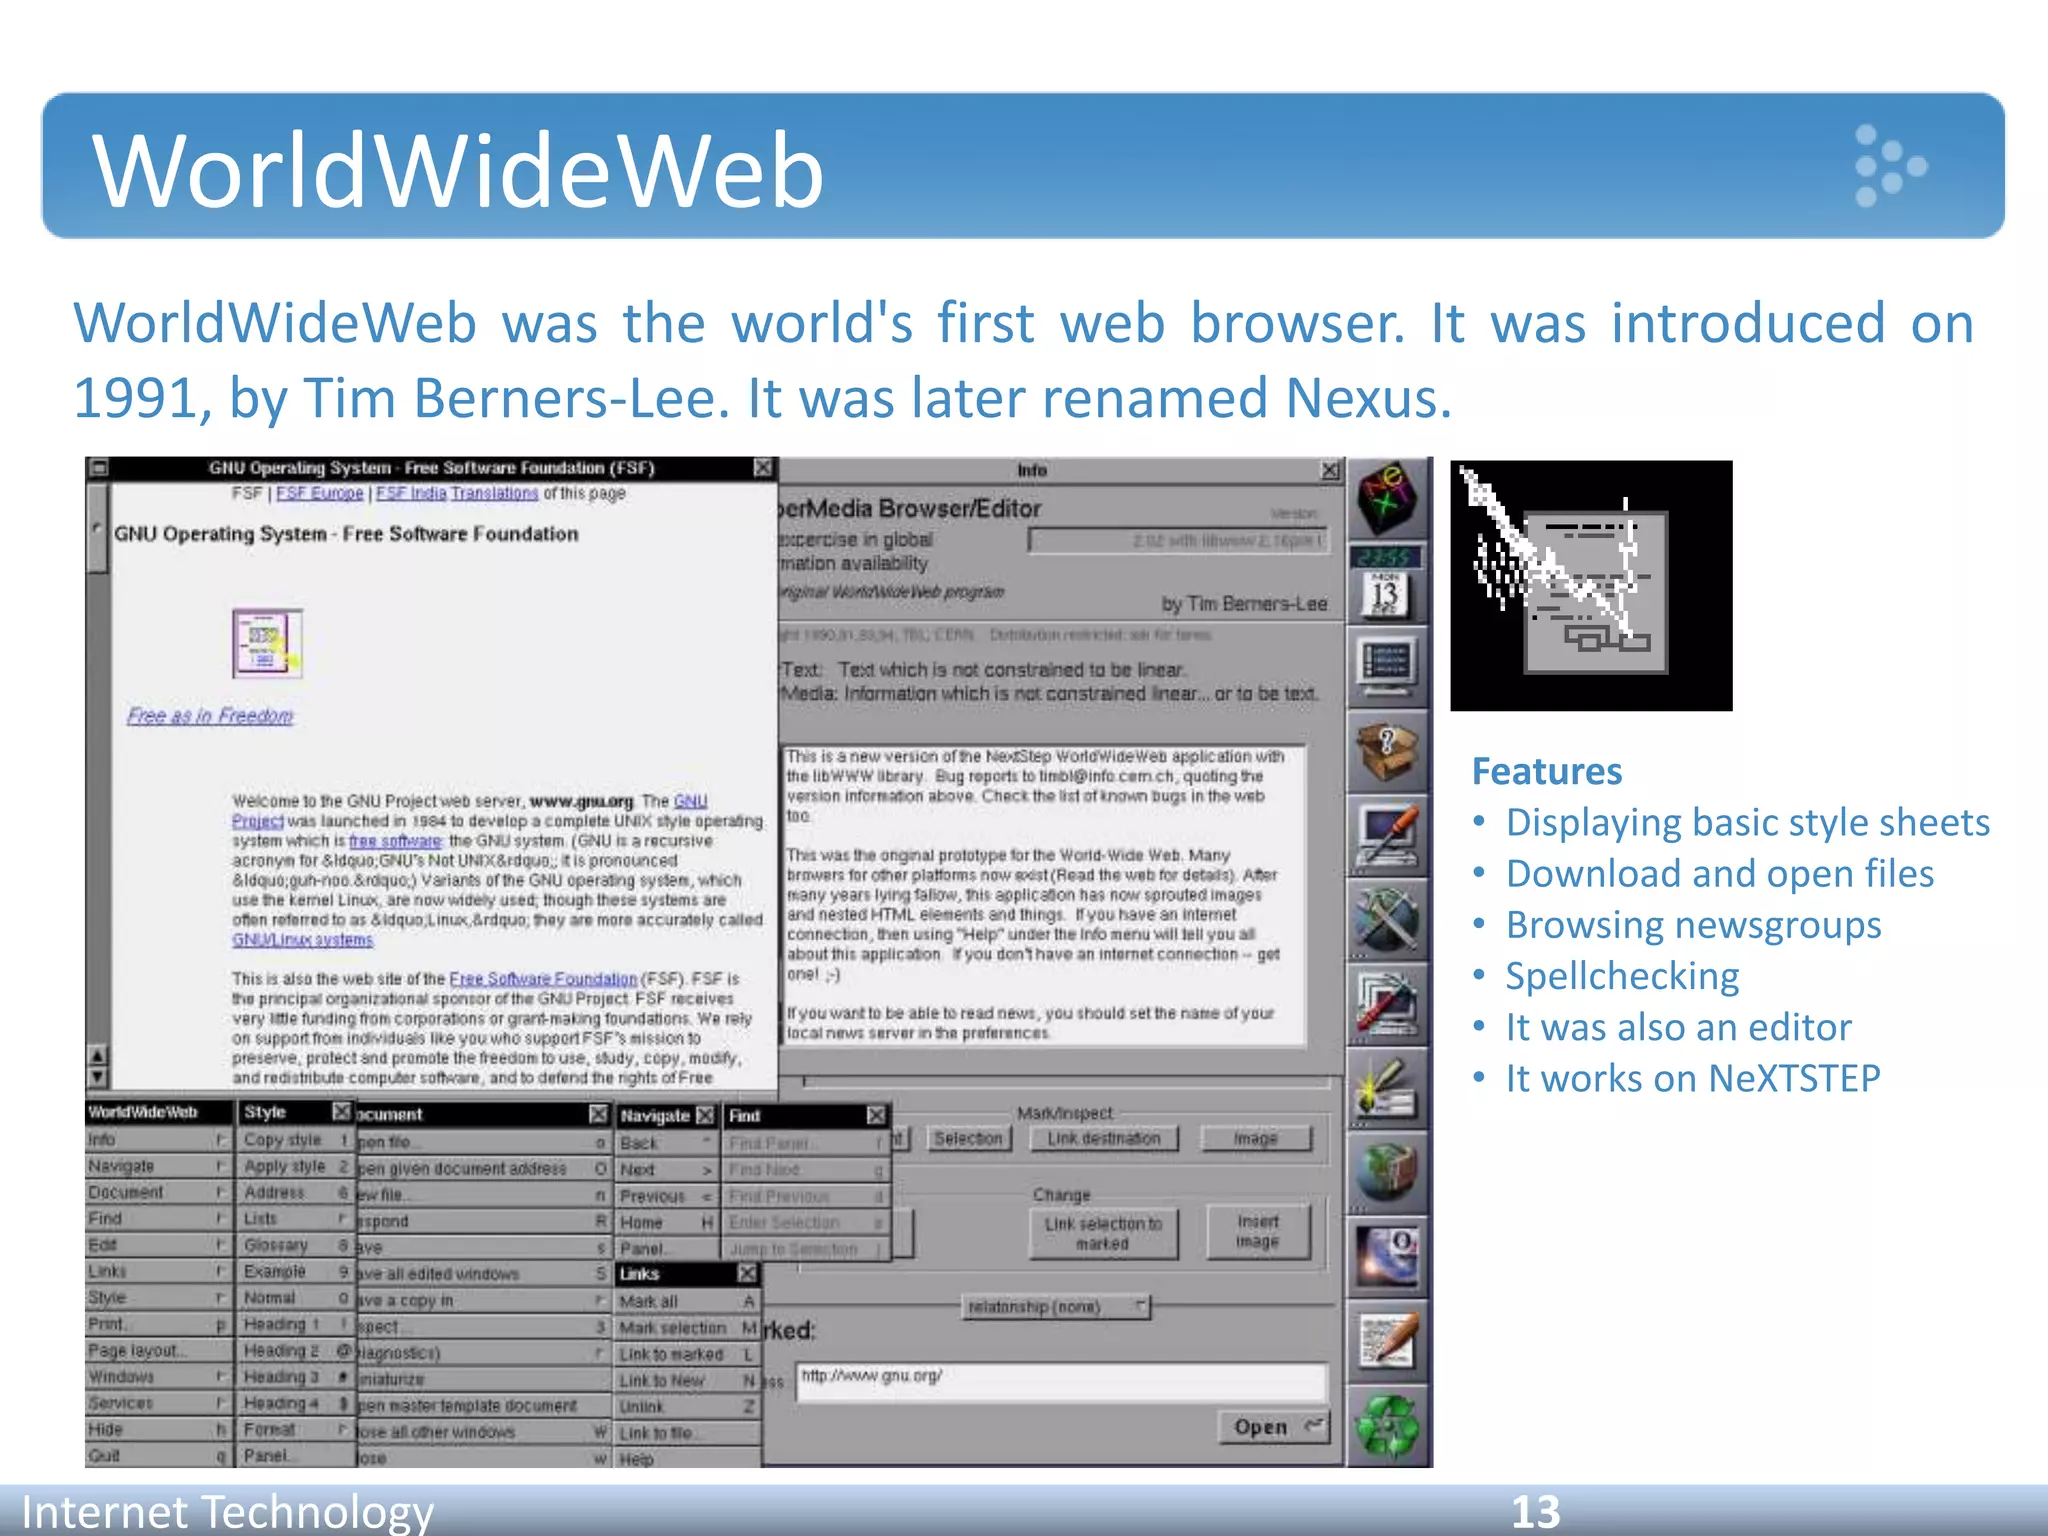
Task: Select Normal in the Style menu
Action: tap(296, 1298)
